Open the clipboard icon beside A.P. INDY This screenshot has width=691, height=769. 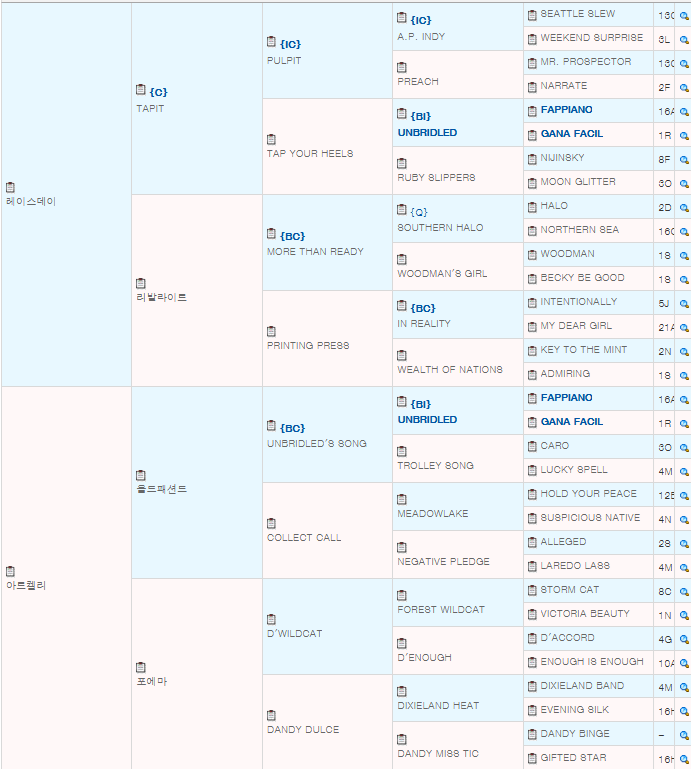tap(402, 17)
